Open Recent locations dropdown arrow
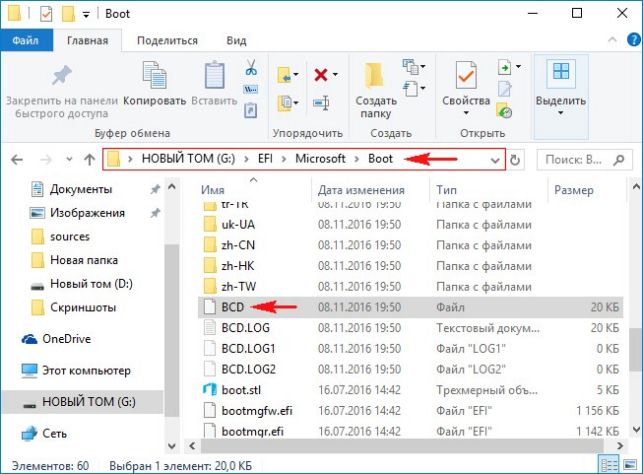Image resolution: width=643 pixels, height=474 pixels. (x=69, y=160)
